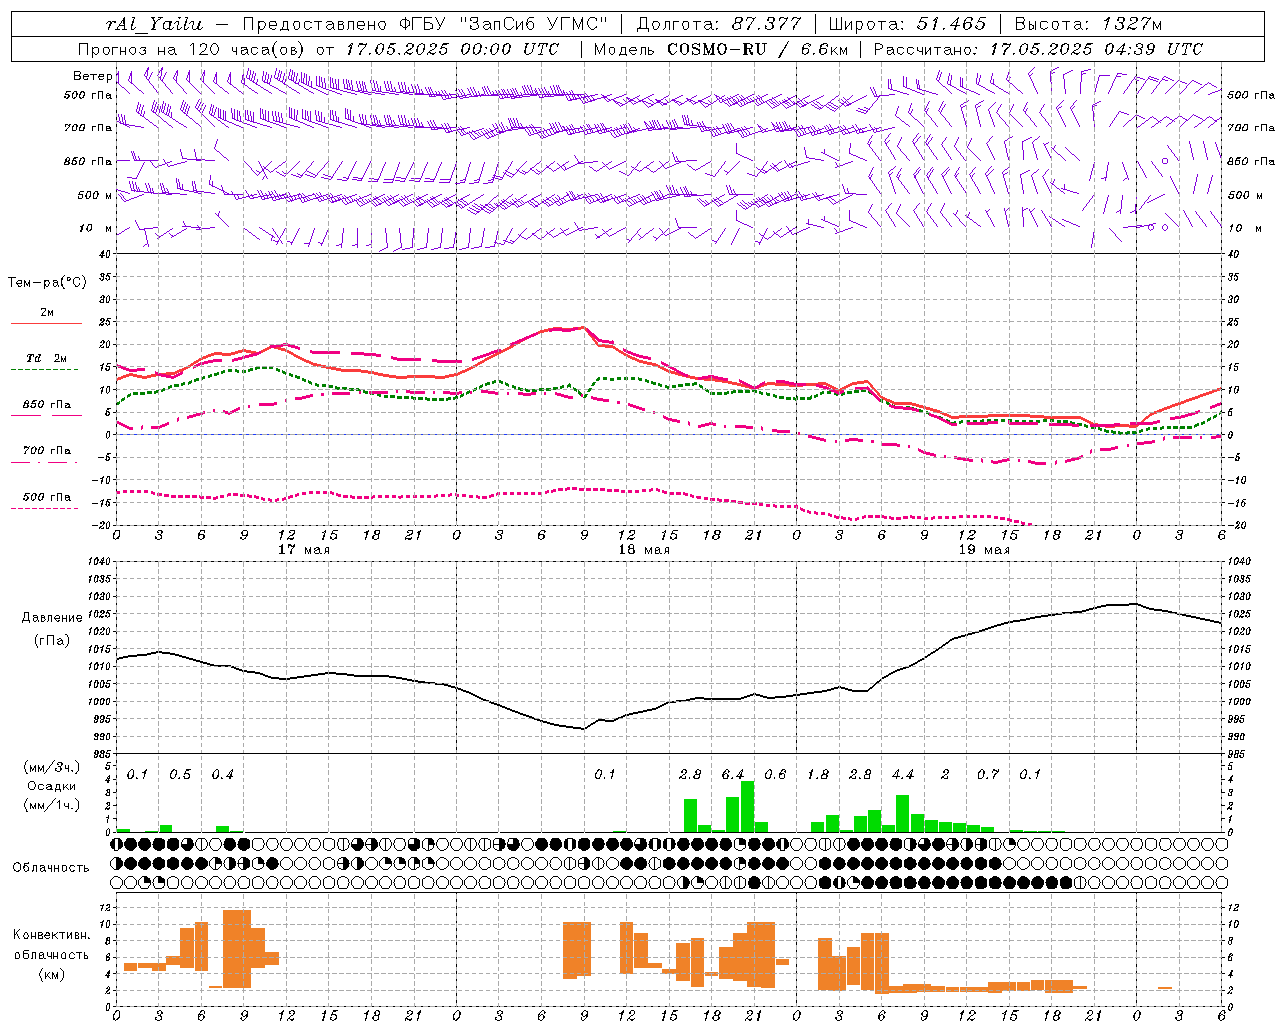
Task: Click the Высота: 1327м value
Action: tap(1088, 25)
